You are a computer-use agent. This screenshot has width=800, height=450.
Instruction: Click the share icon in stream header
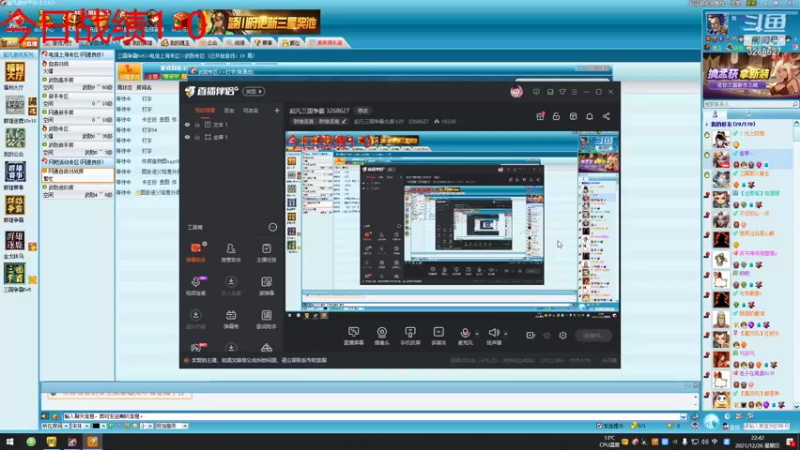coord(606,116)
